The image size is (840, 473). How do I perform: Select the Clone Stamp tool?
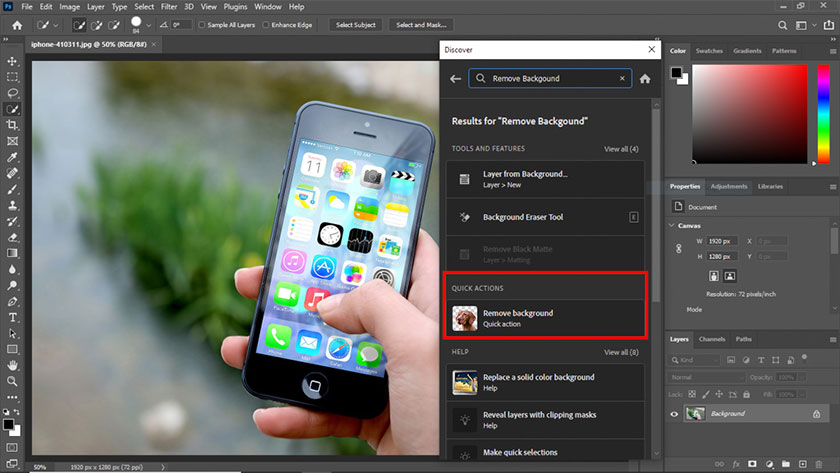pos(12,205)
